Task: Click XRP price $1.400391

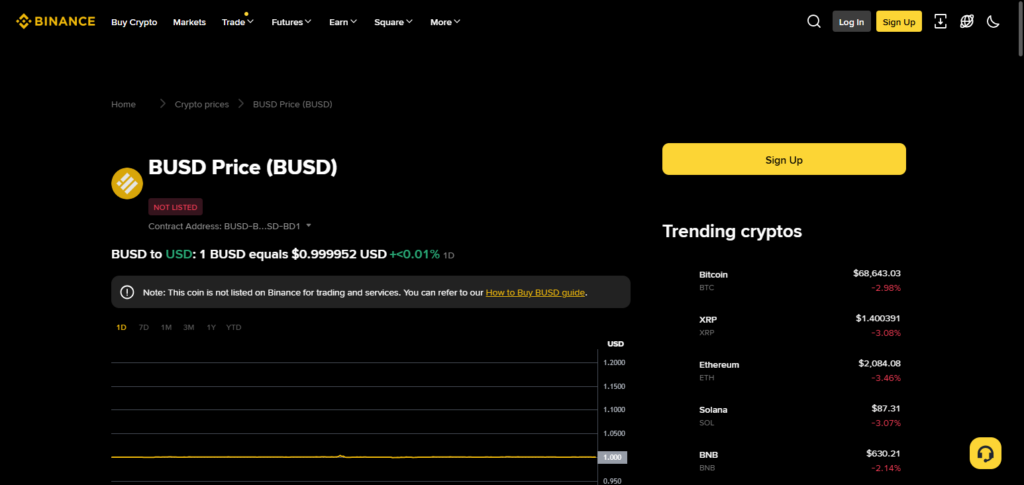Action: pyautogui.click(x=878, y=319)
